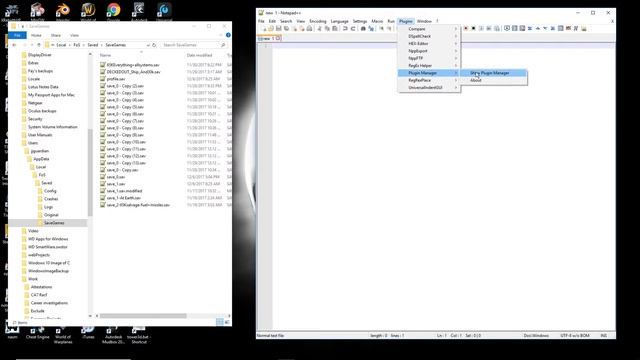Click the Find binoculars toolbar icon
The height and width of the screenshot is (360, 640).
click(x=363, y=29)
